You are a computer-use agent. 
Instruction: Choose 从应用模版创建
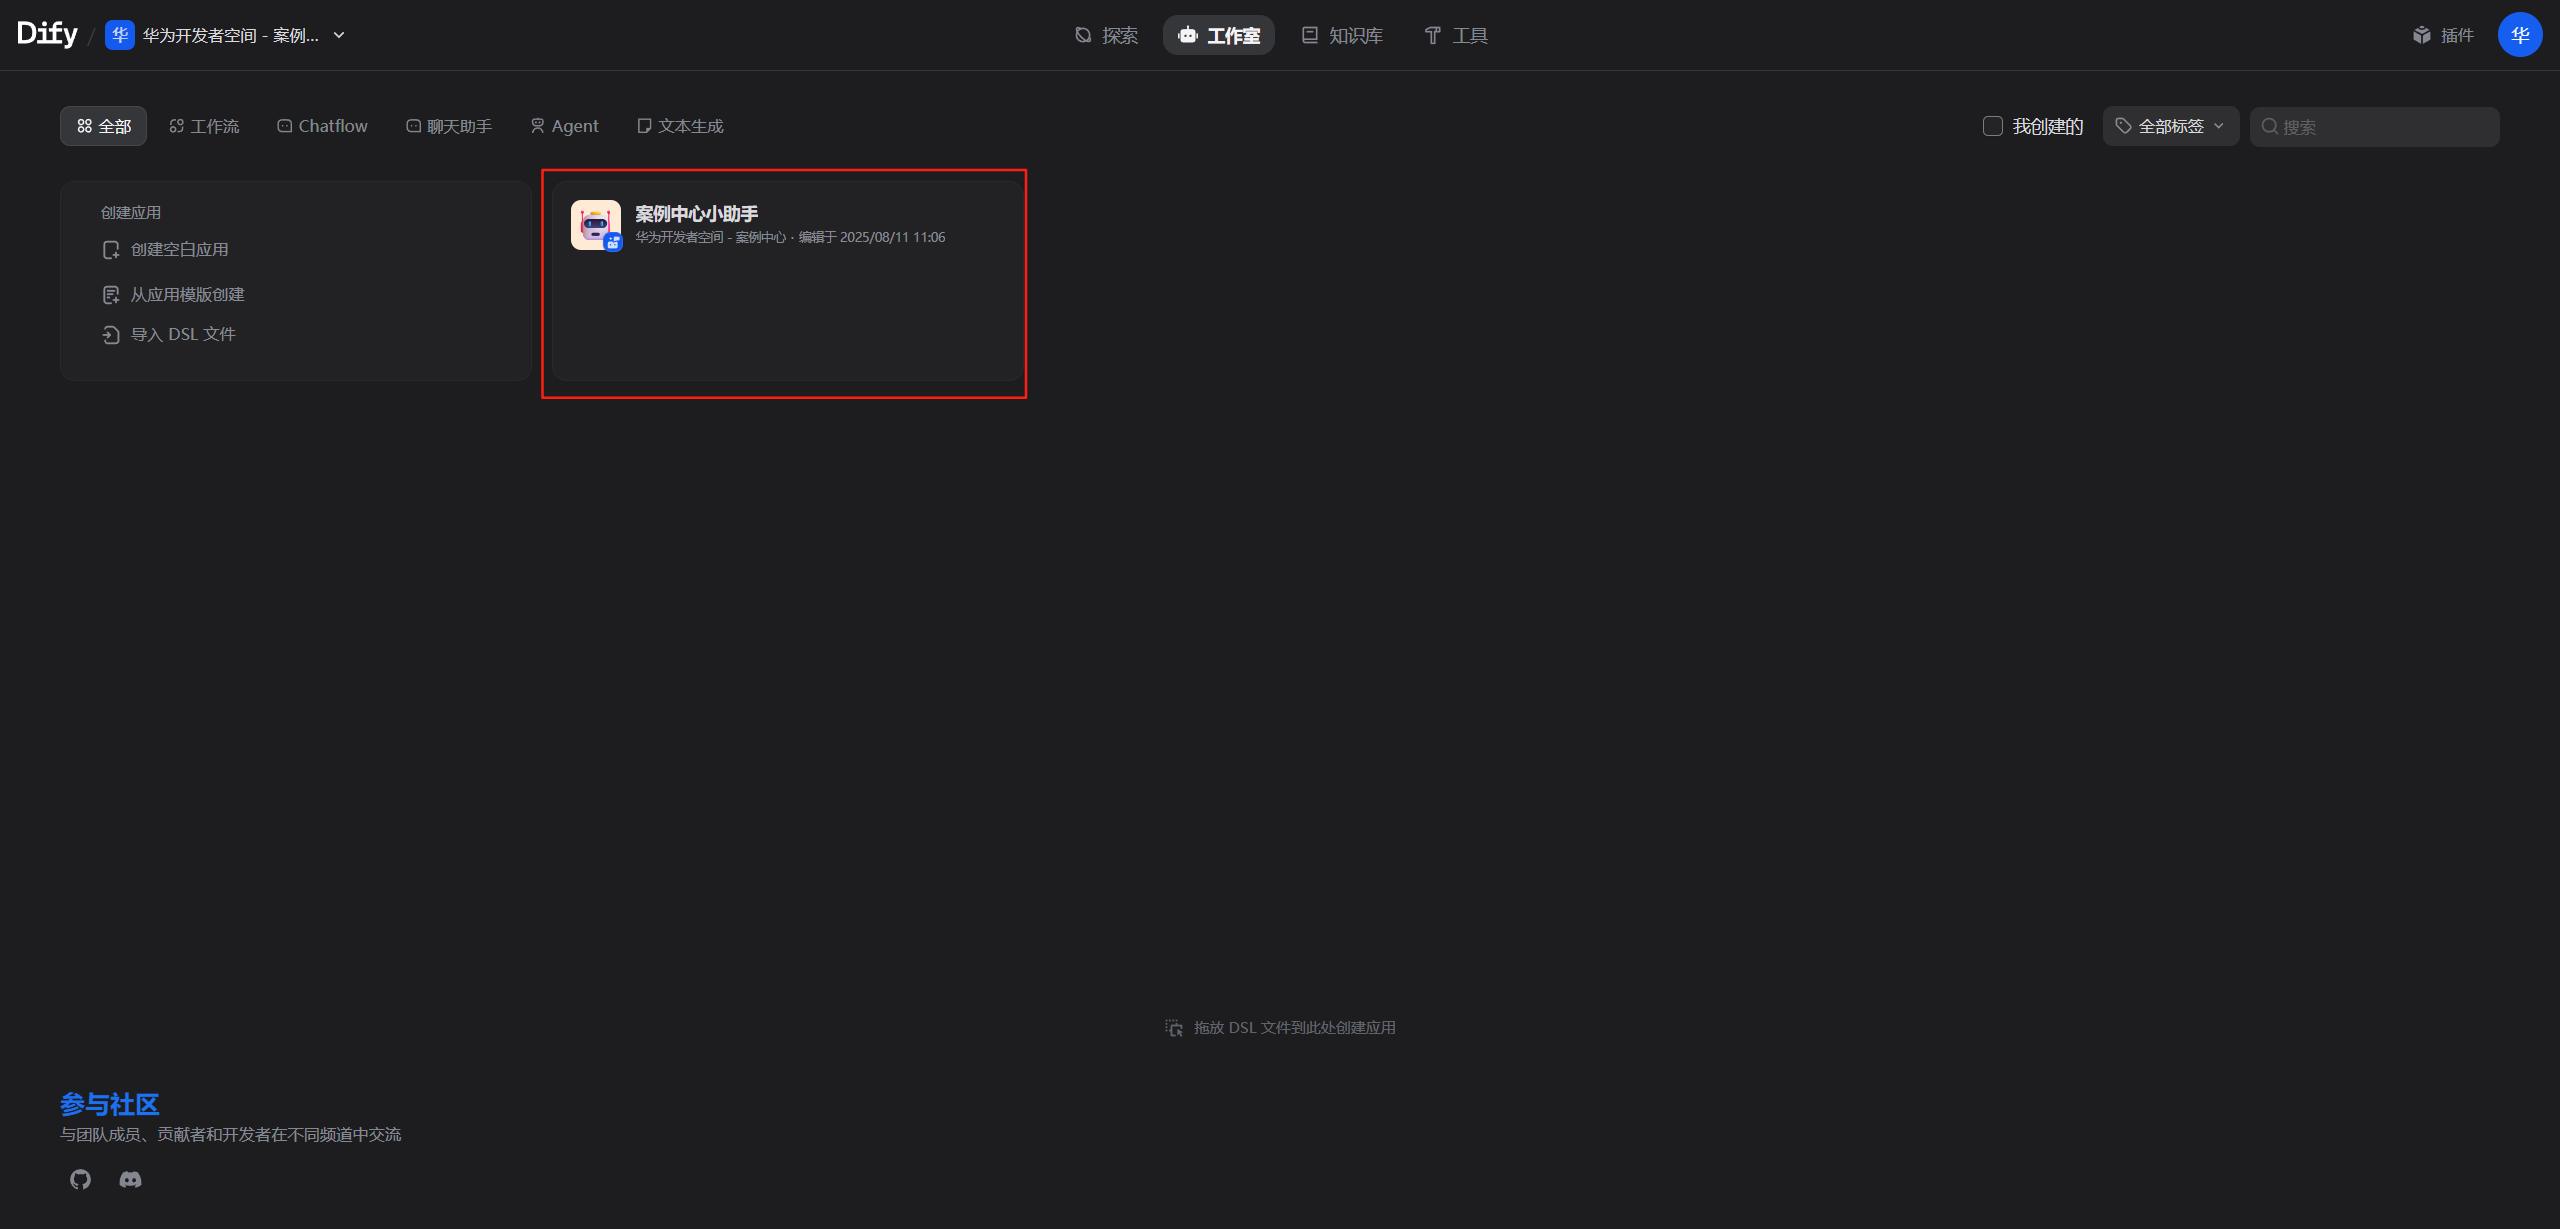(188, 294)
